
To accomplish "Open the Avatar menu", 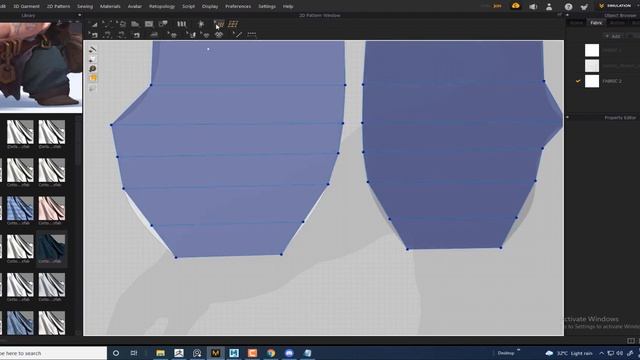I will [134, 6].
